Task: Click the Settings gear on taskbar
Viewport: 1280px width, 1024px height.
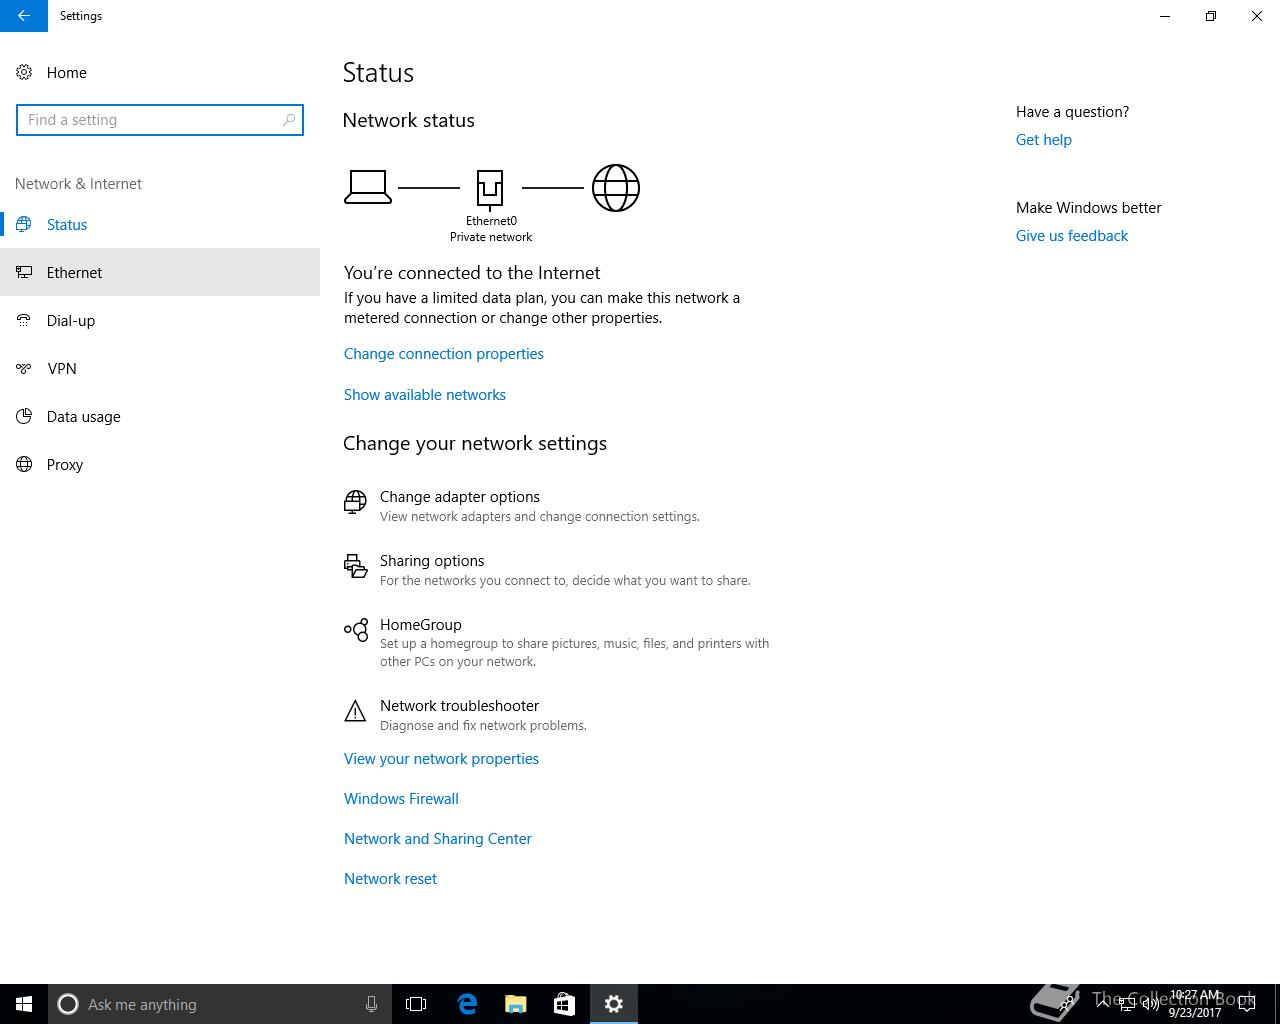Action: click(614, 1004)
